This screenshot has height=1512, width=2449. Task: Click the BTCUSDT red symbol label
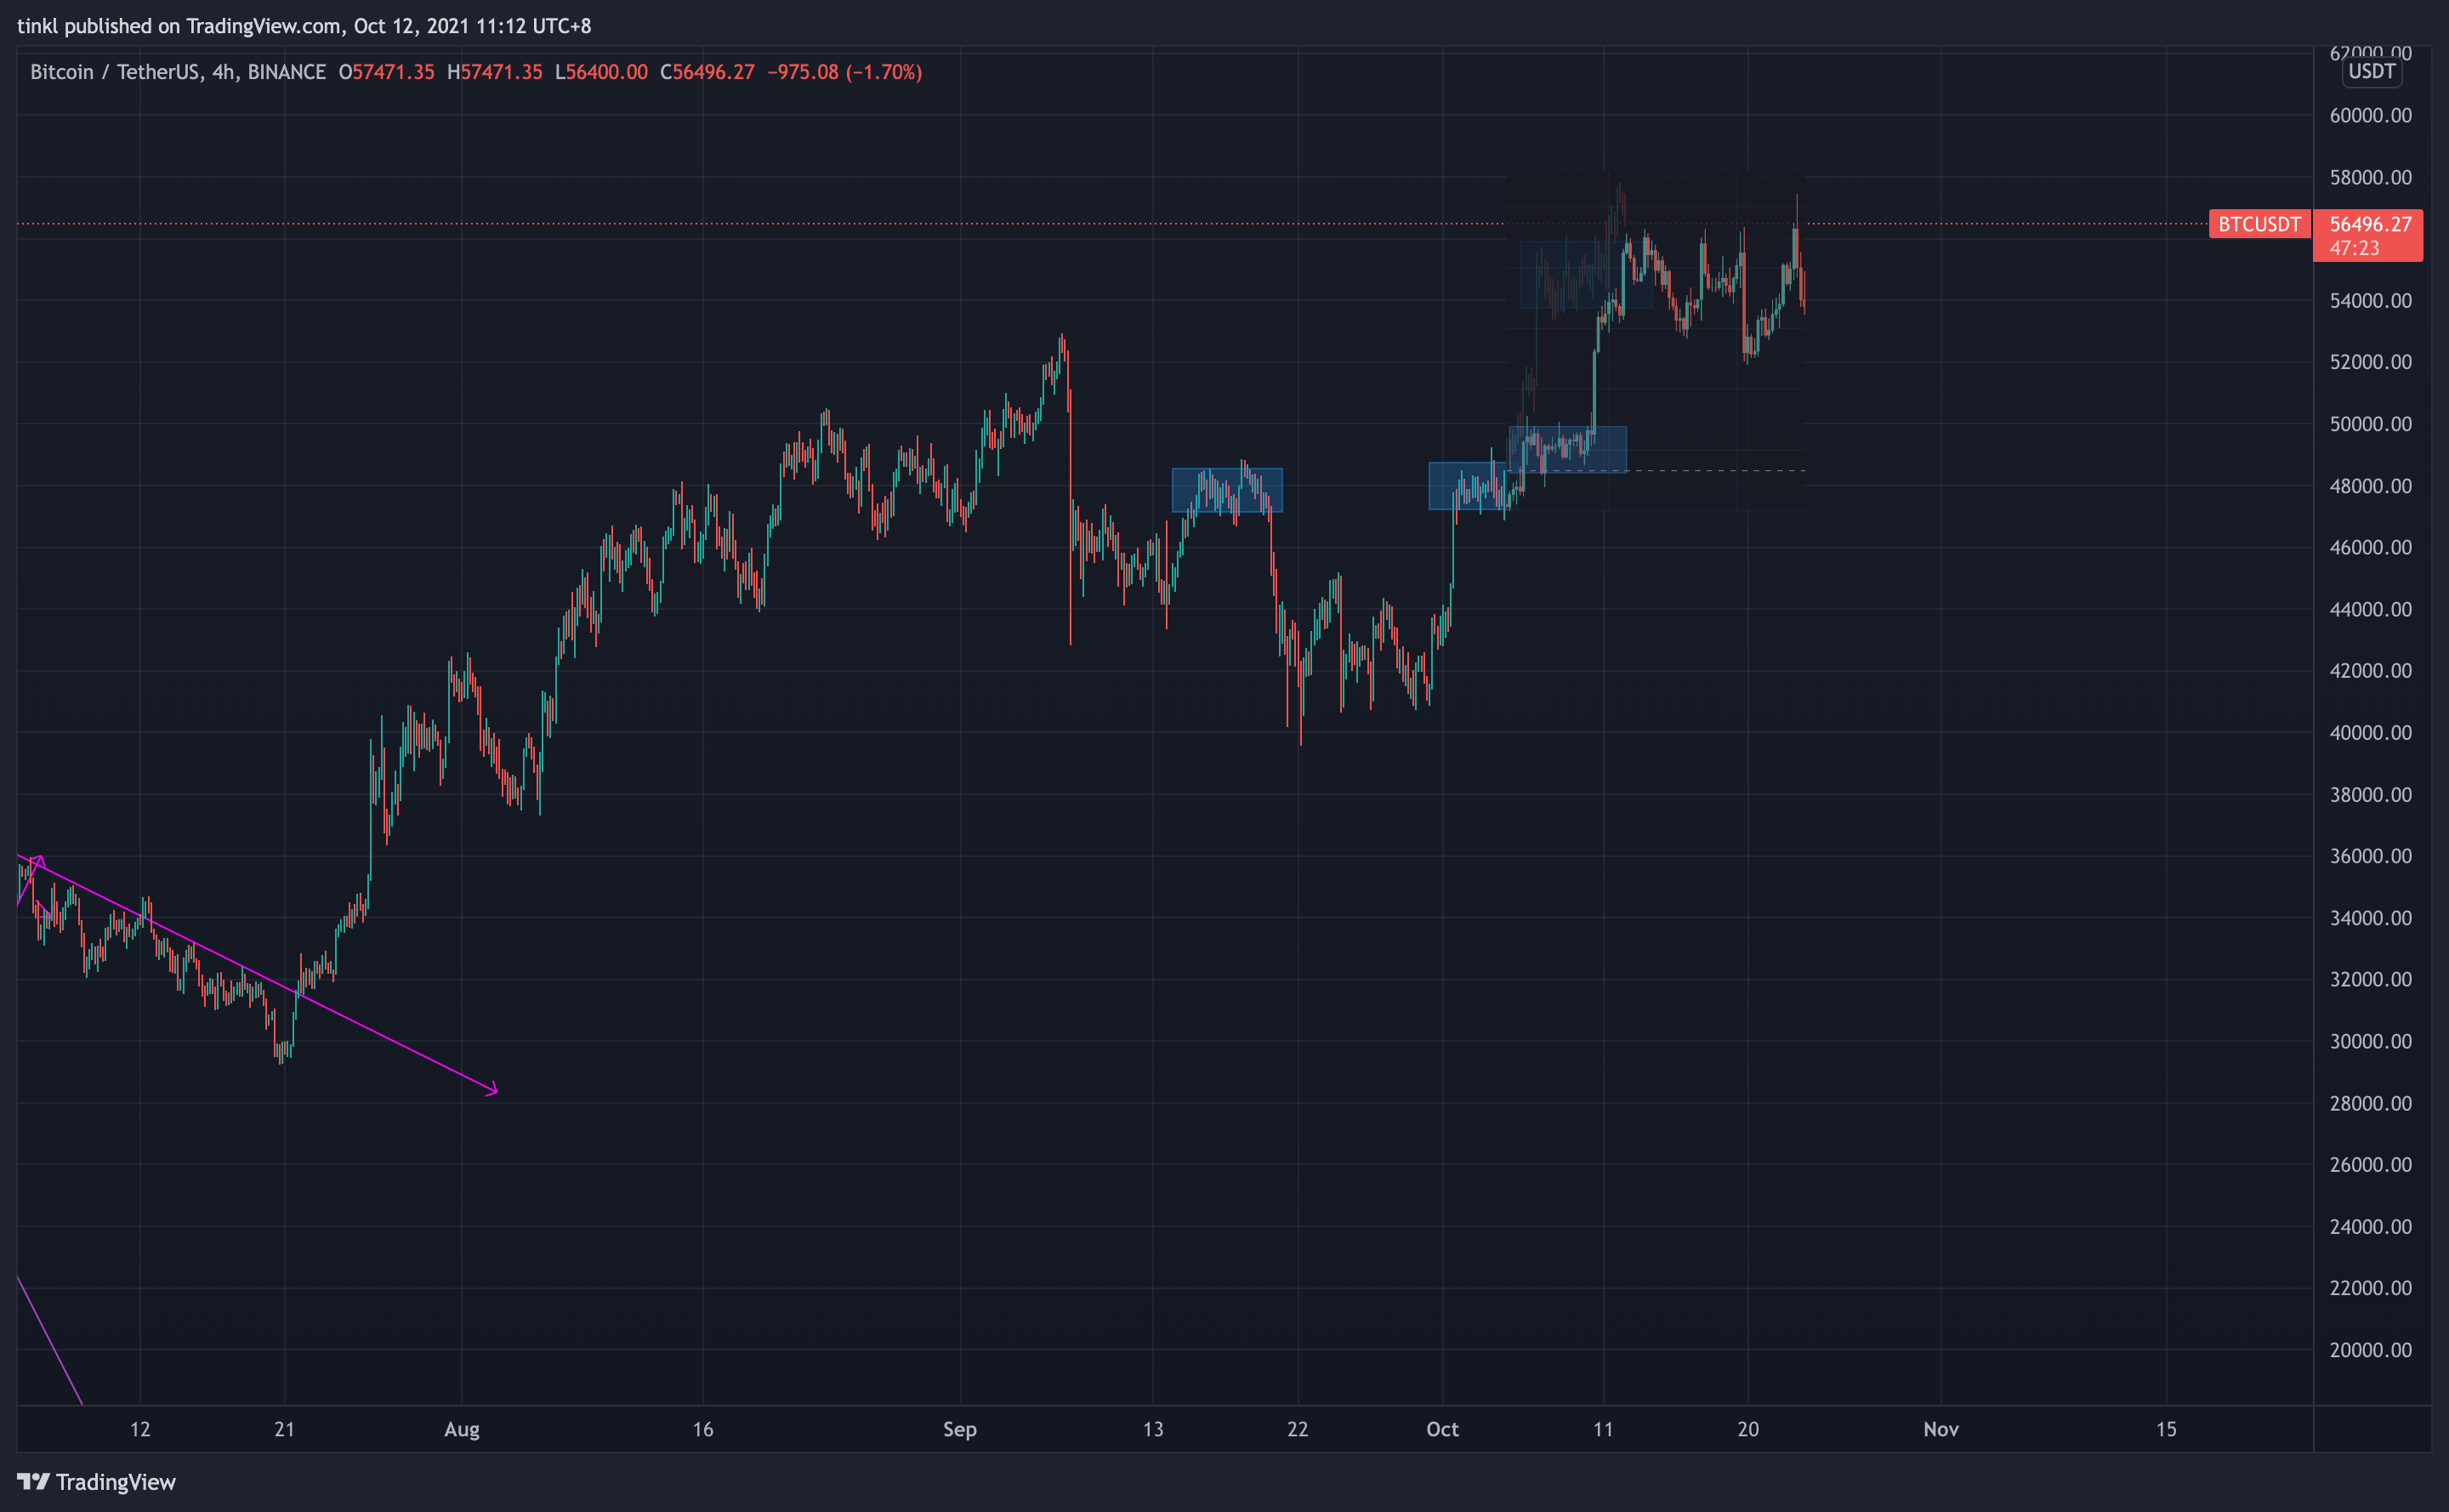click(2259, 224)
